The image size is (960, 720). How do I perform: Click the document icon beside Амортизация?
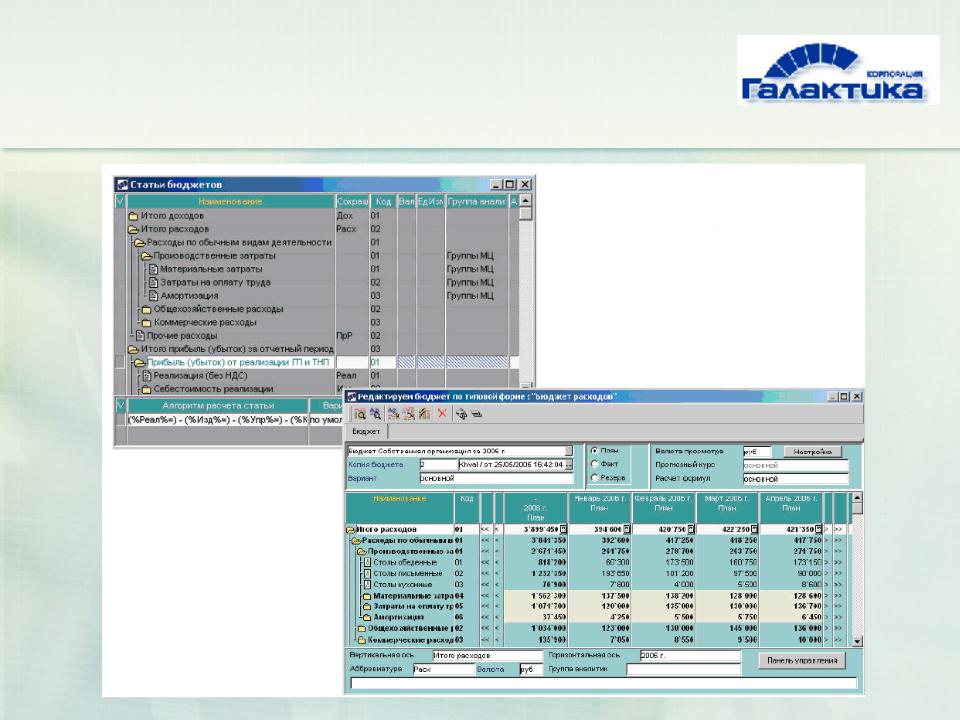coord(154,296)
